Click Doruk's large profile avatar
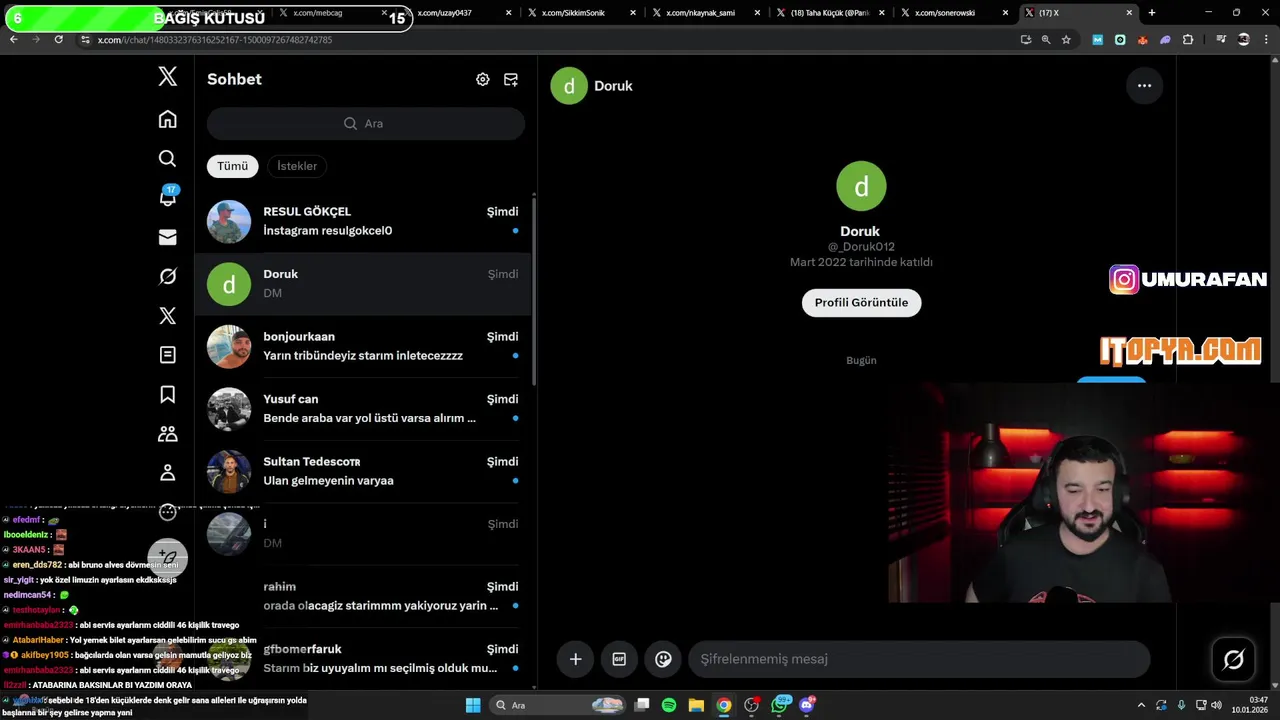Screen dimensions: 1280x720 [x=861, y=186]
